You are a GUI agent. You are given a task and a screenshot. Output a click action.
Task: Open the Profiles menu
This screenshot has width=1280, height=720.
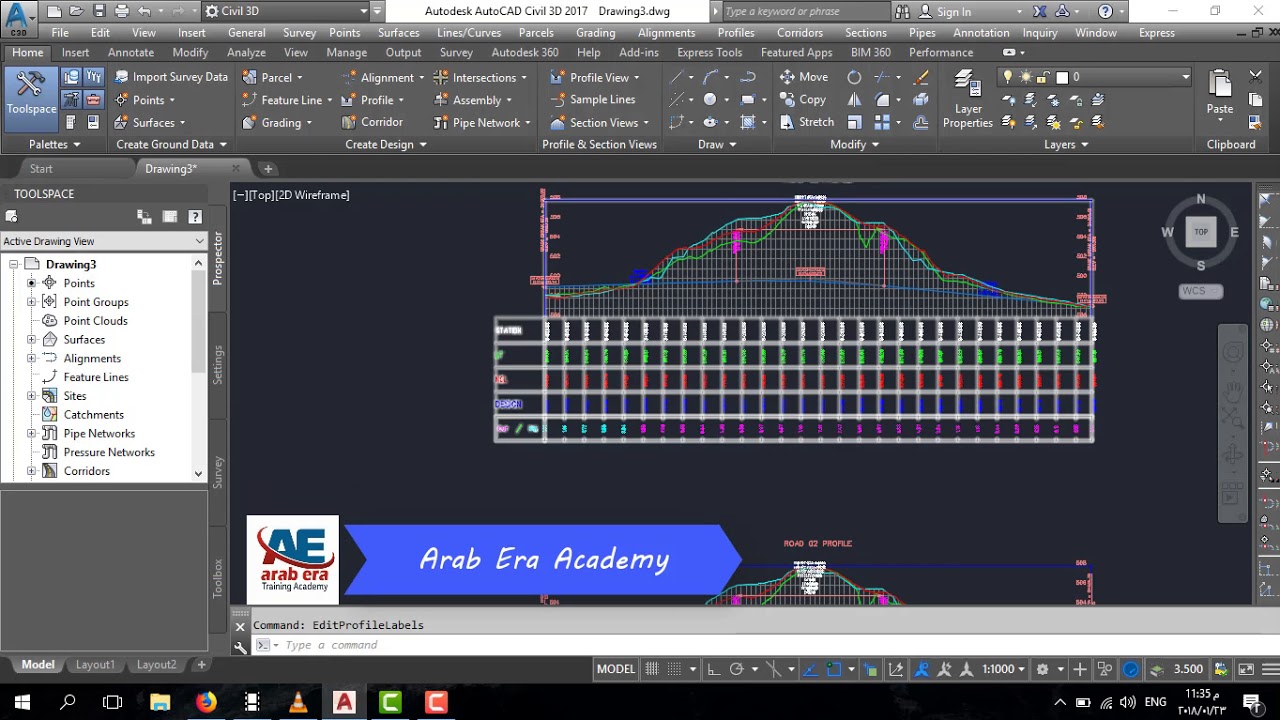coord(736,32)
